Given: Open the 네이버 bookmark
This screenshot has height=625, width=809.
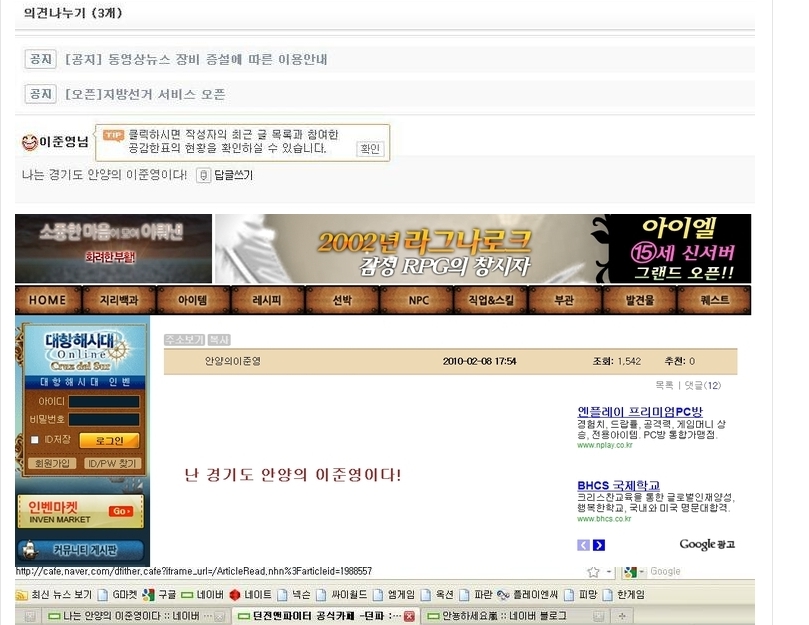Looking at the screenshot, I should click(x=203, y=595).
